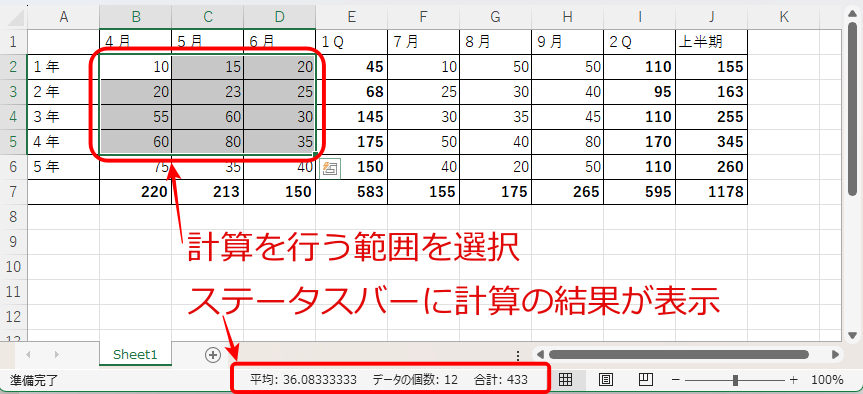The width and height of the screenshot is (863, 394).
Task: Click cell showing 345
Action: pos(712,142)
